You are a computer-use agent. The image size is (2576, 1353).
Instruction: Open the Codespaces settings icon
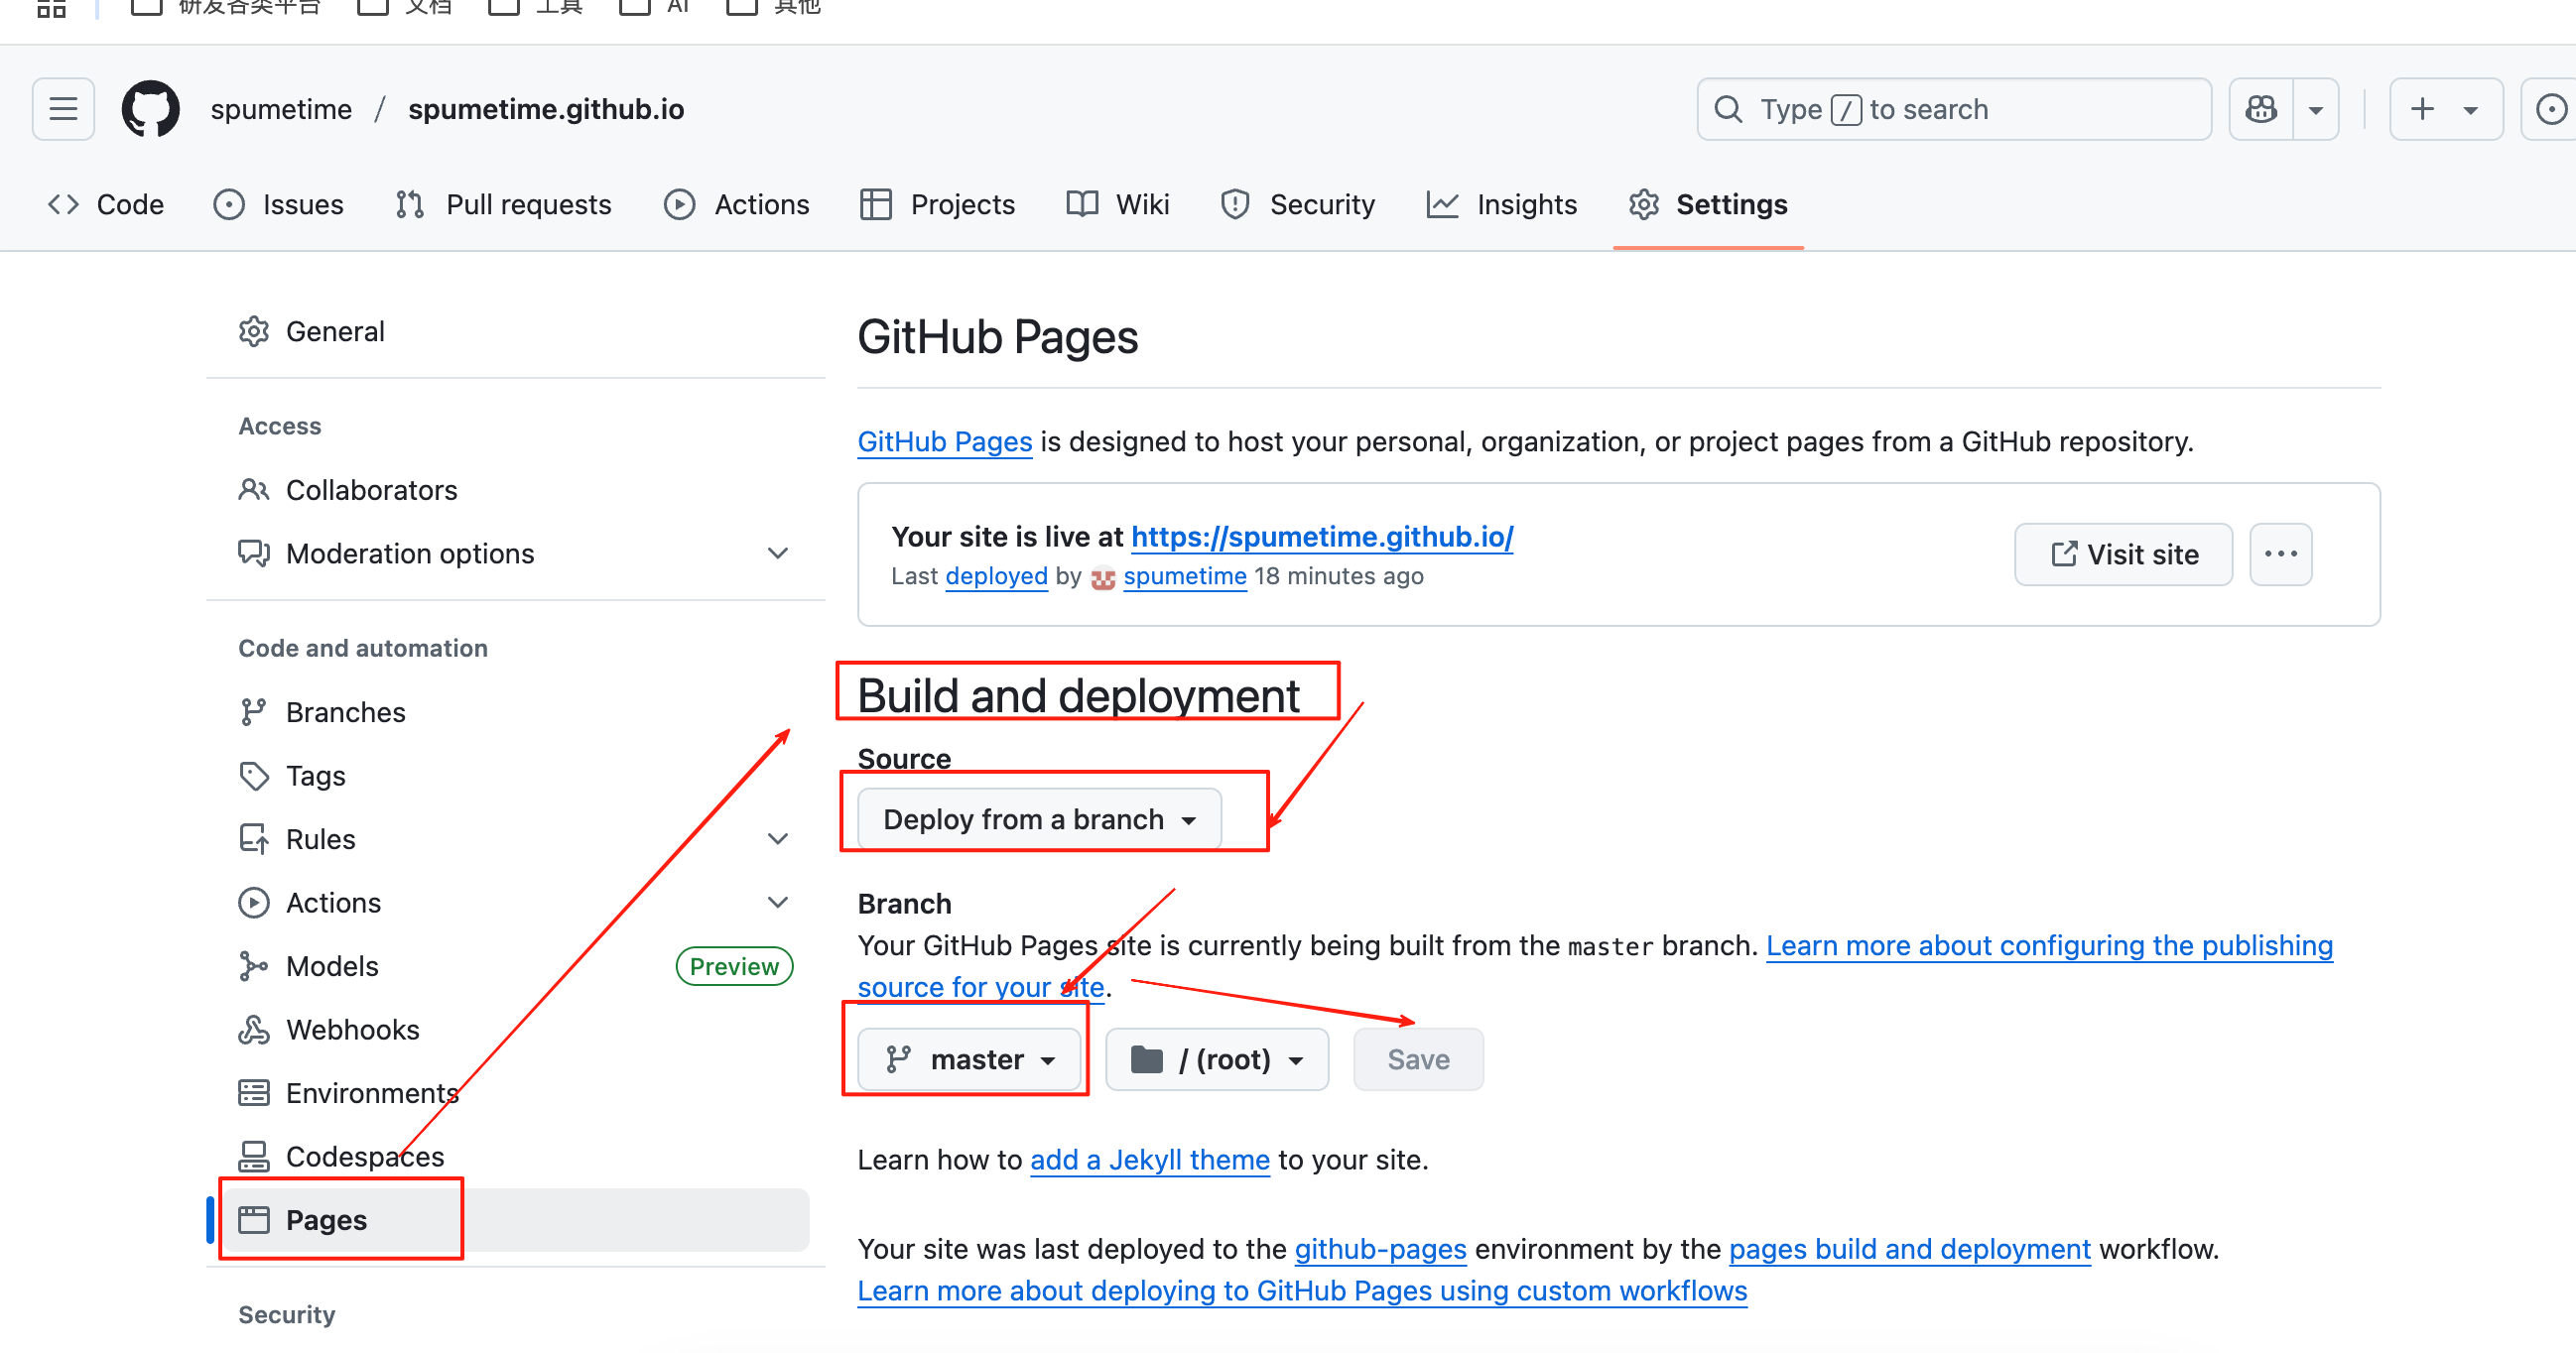(253, 1156)
